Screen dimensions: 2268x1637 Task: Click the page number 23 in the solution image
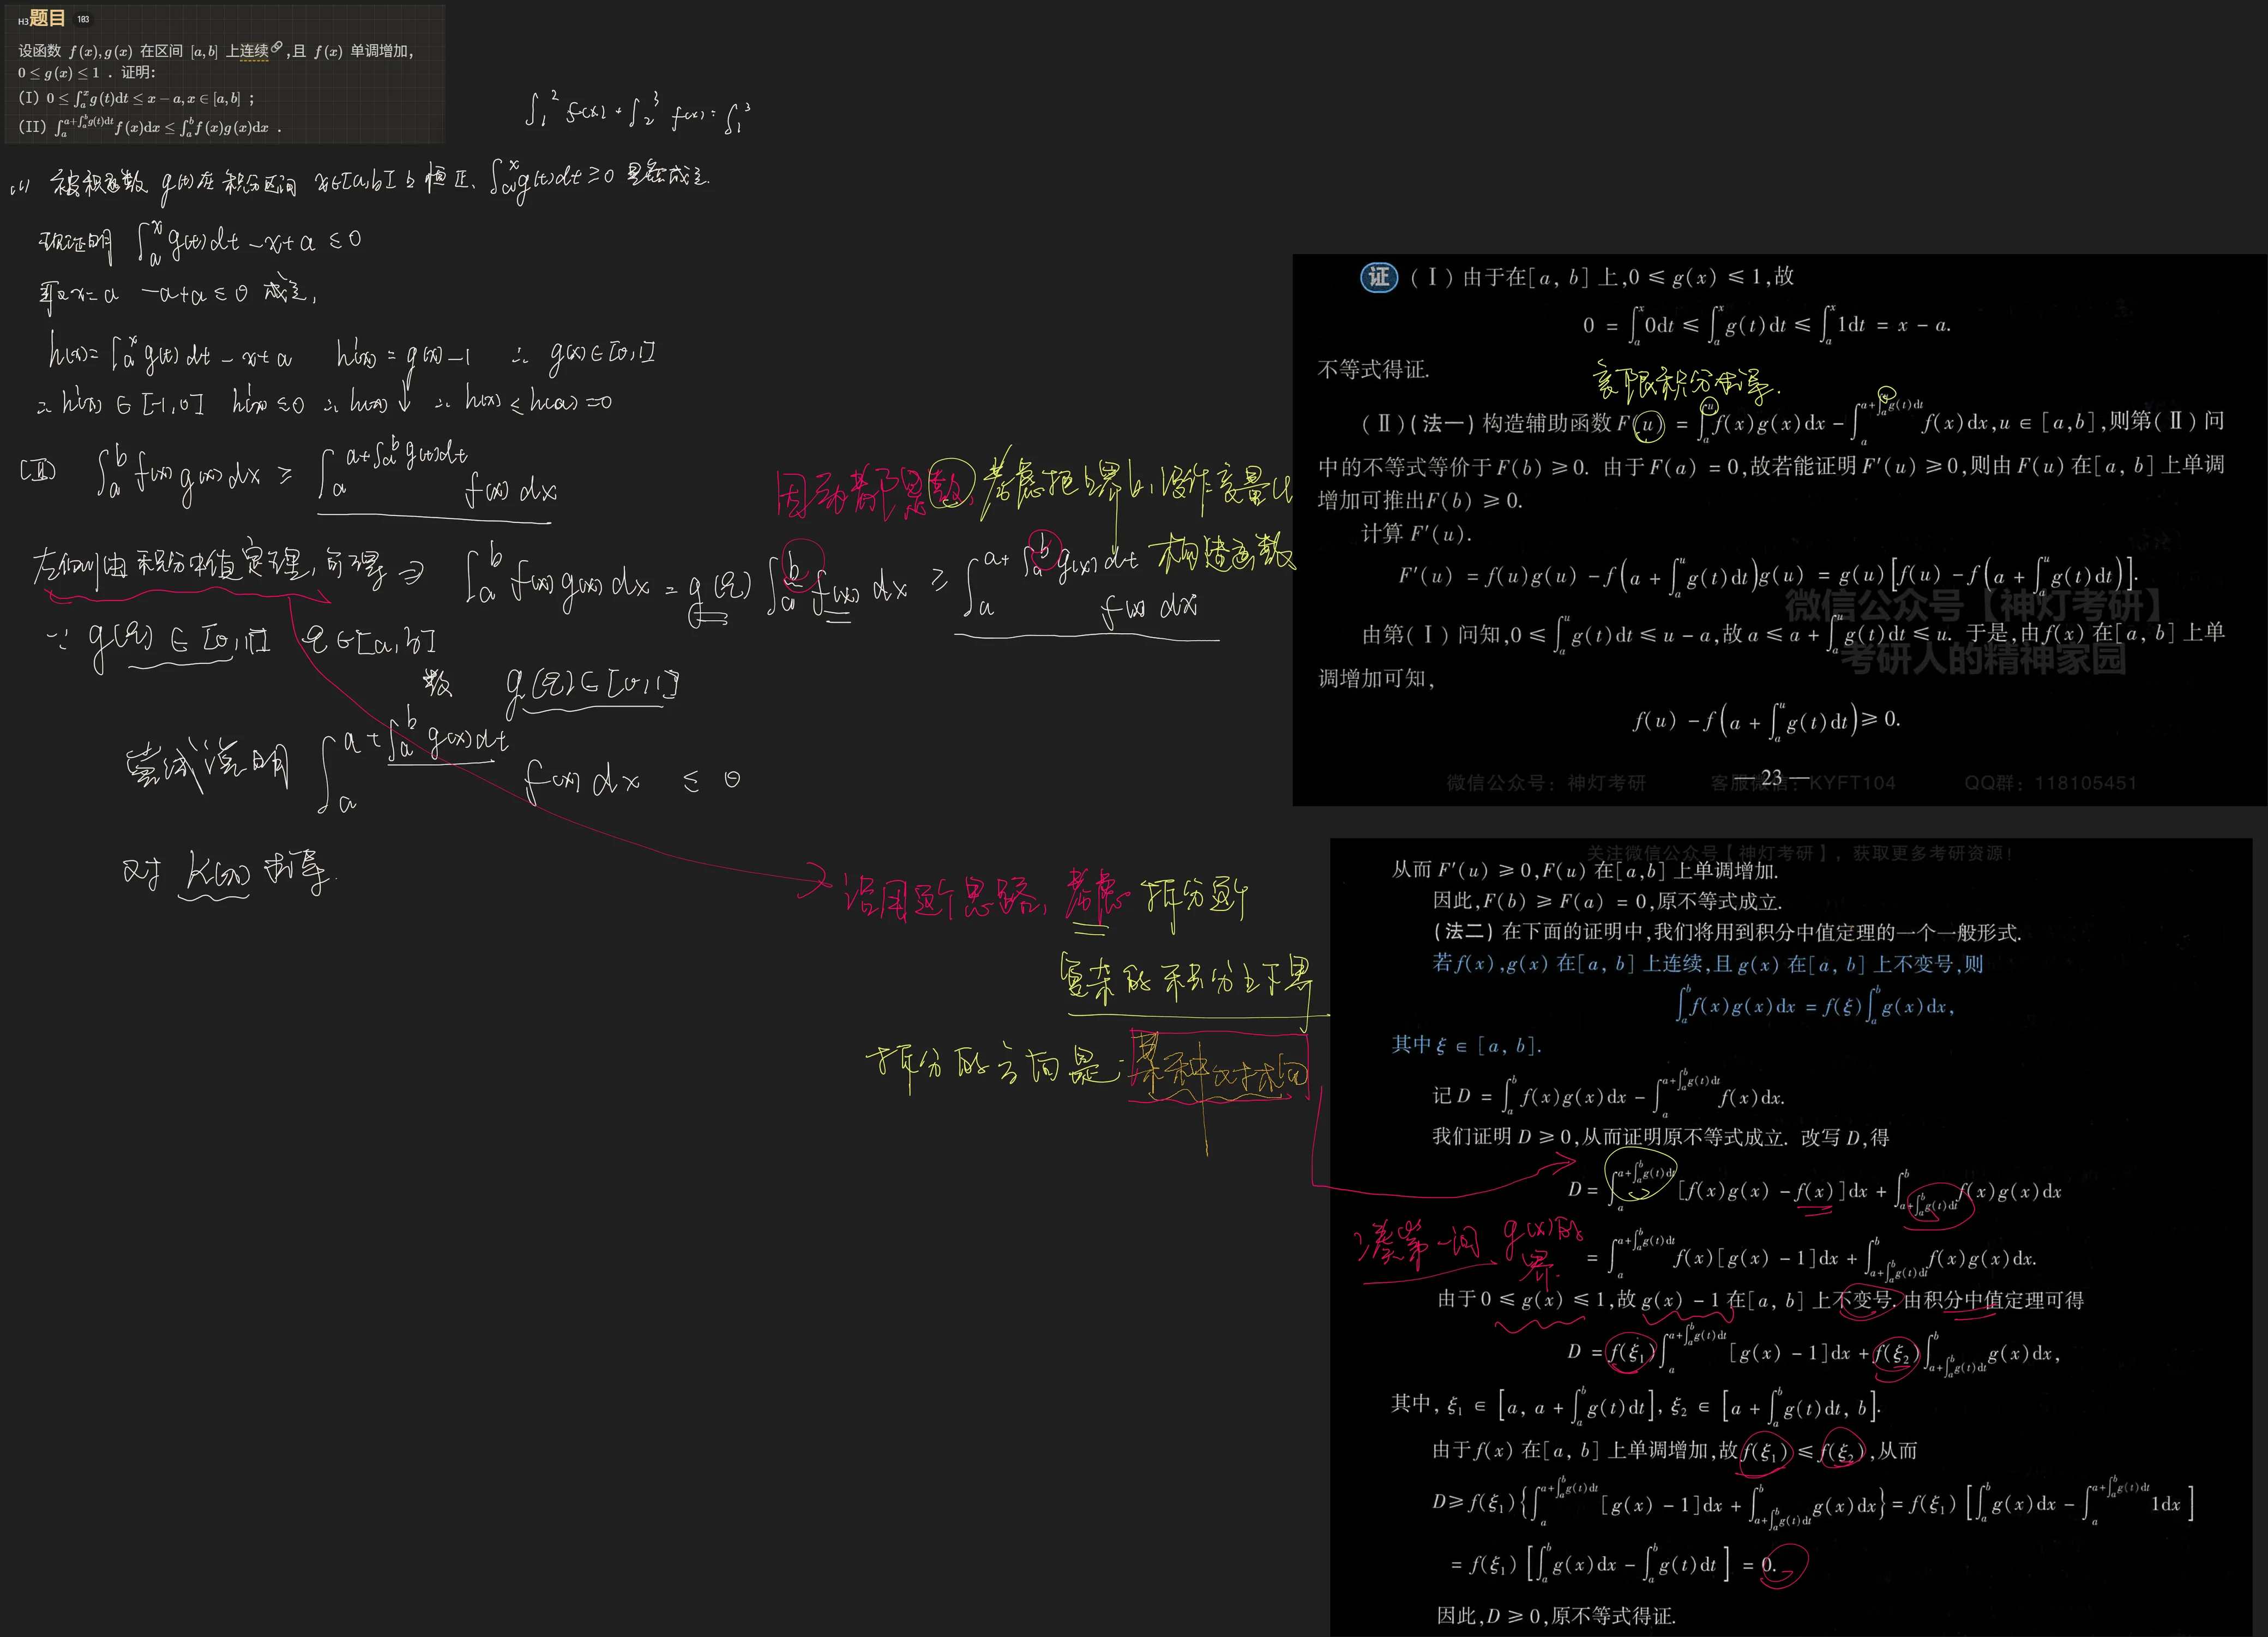click(1771, 777)
